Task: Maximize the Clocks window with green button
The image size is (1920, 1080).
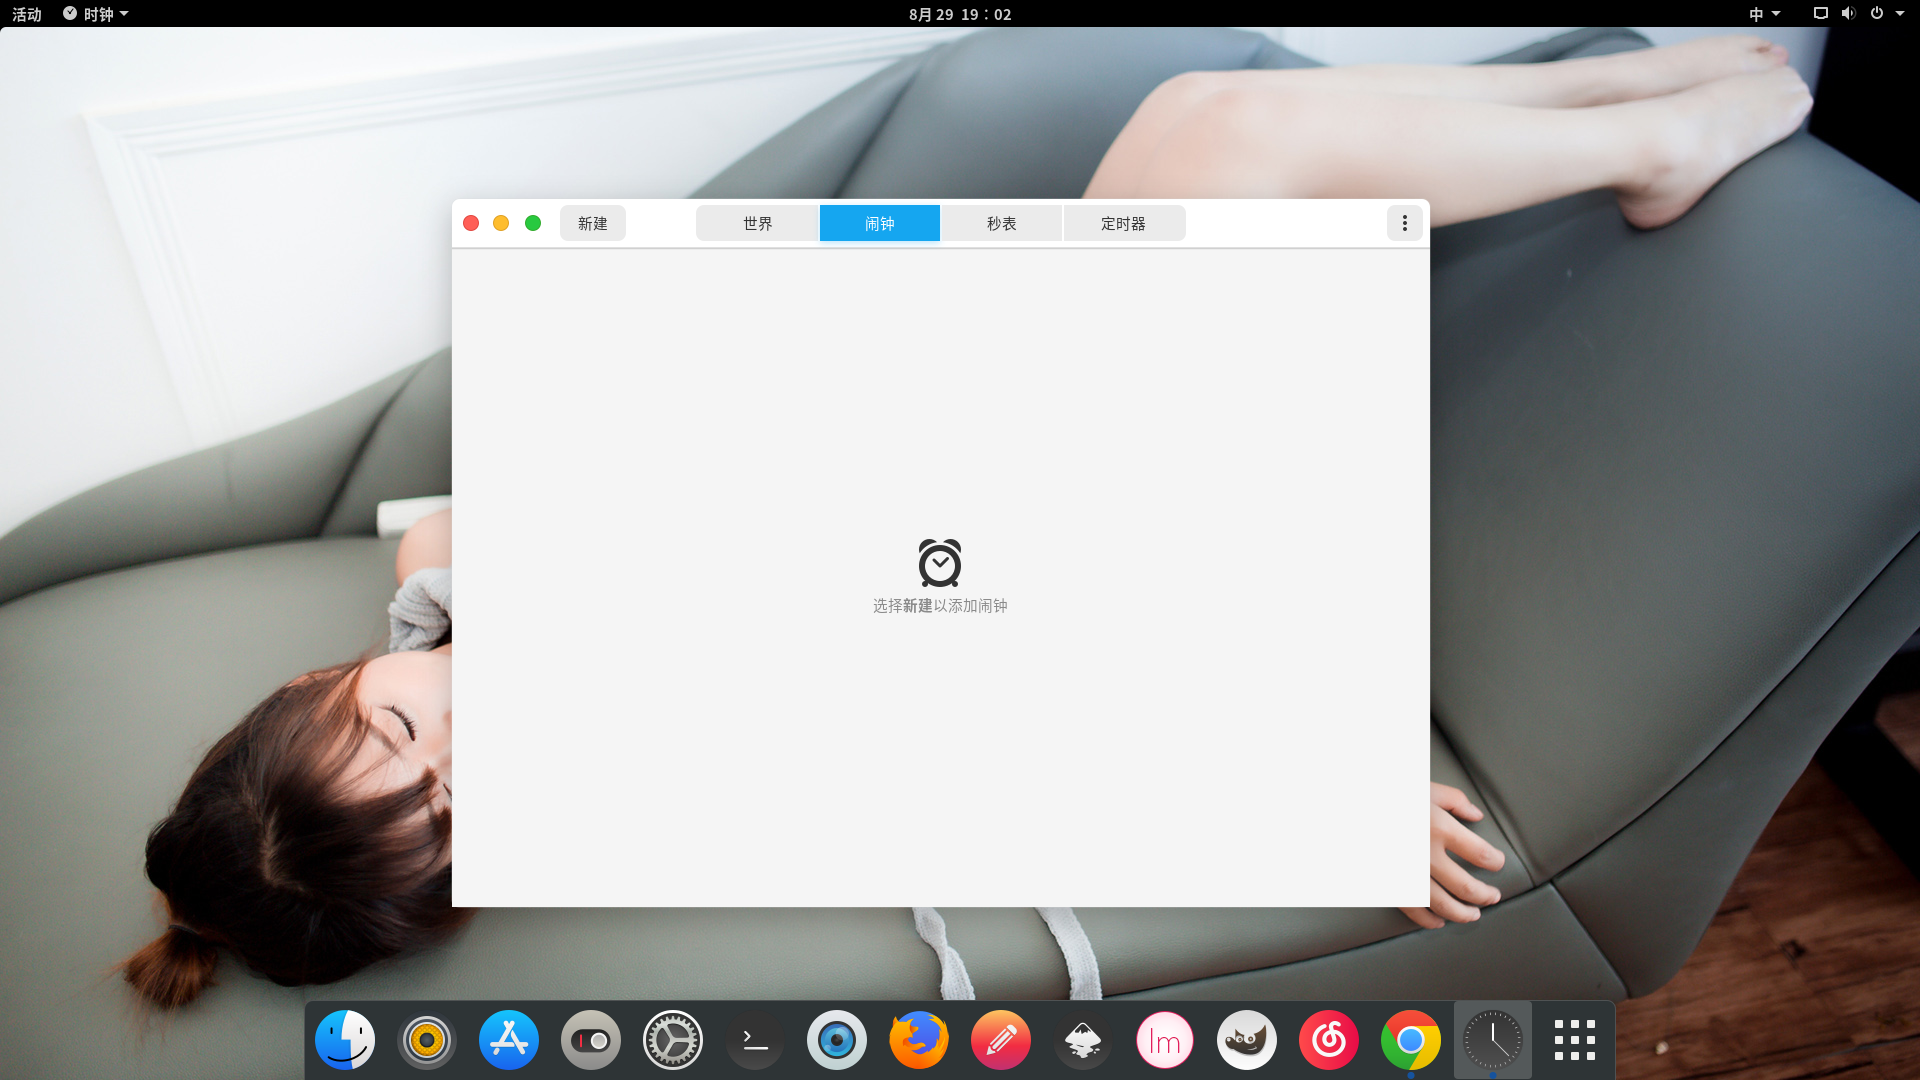Action: (x=533, y=223)
